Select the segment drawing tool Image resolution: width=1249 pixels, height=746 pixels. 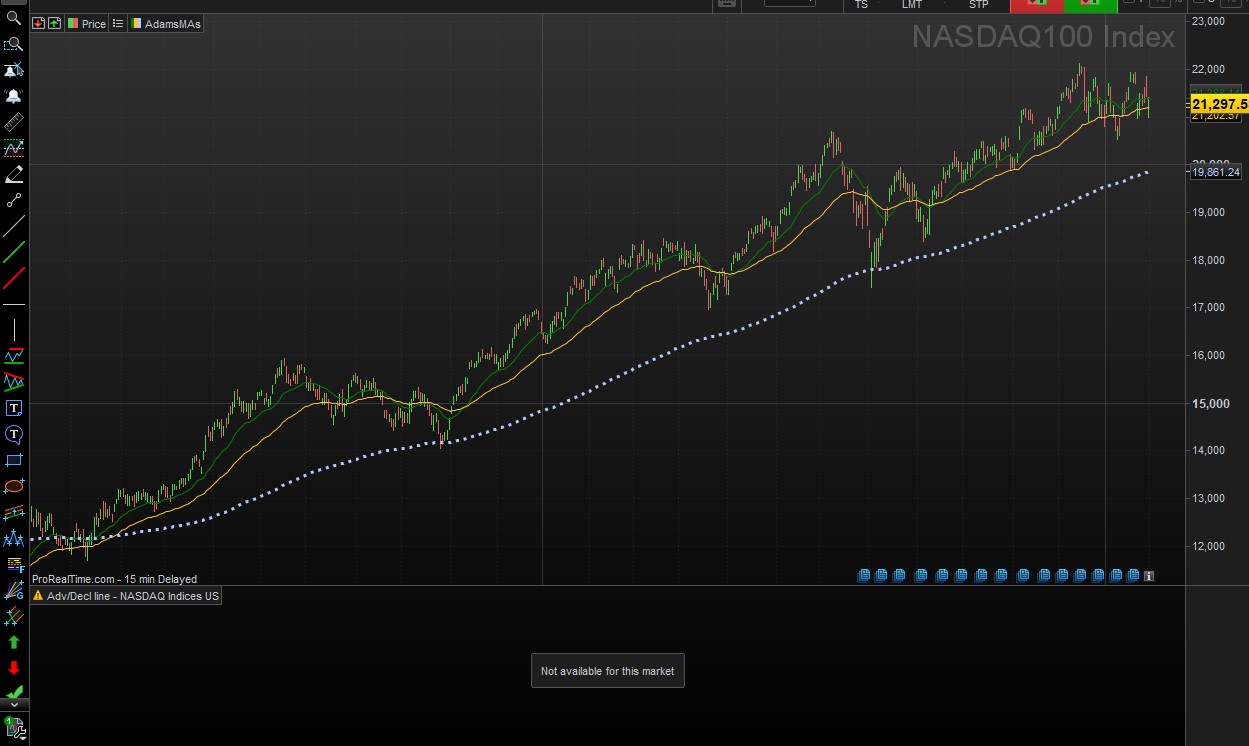click(14, 200)
